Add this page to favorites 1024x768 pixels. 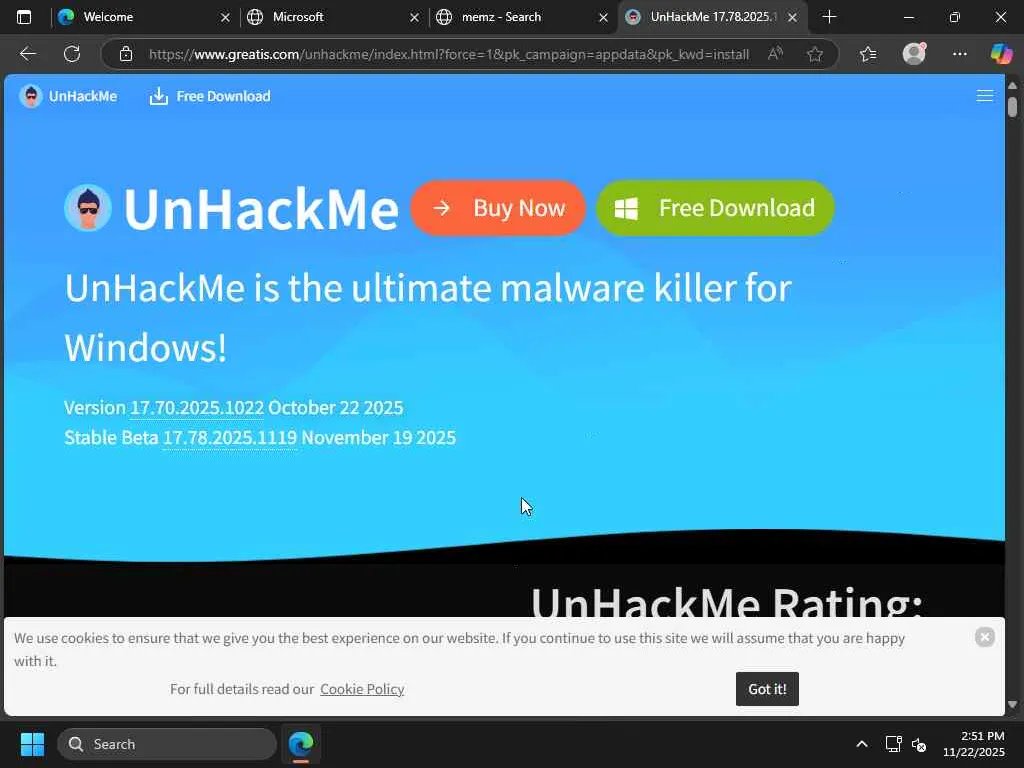coord(814,54)
